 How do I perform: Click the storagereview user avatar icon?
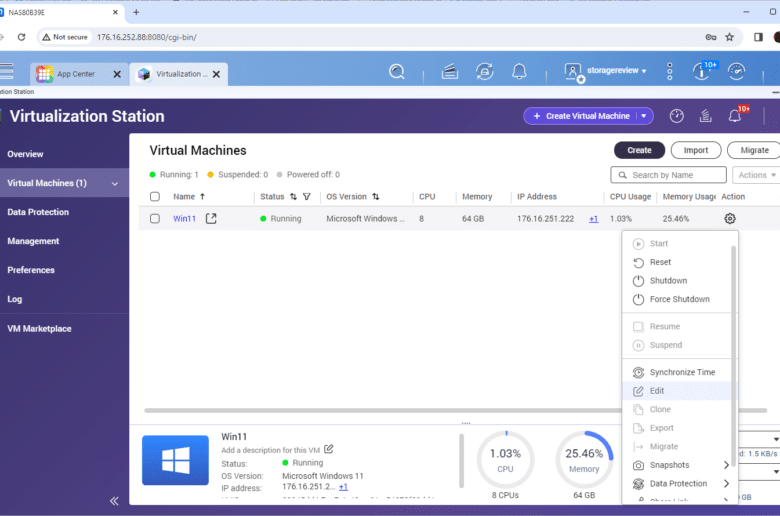pos(574,72)
